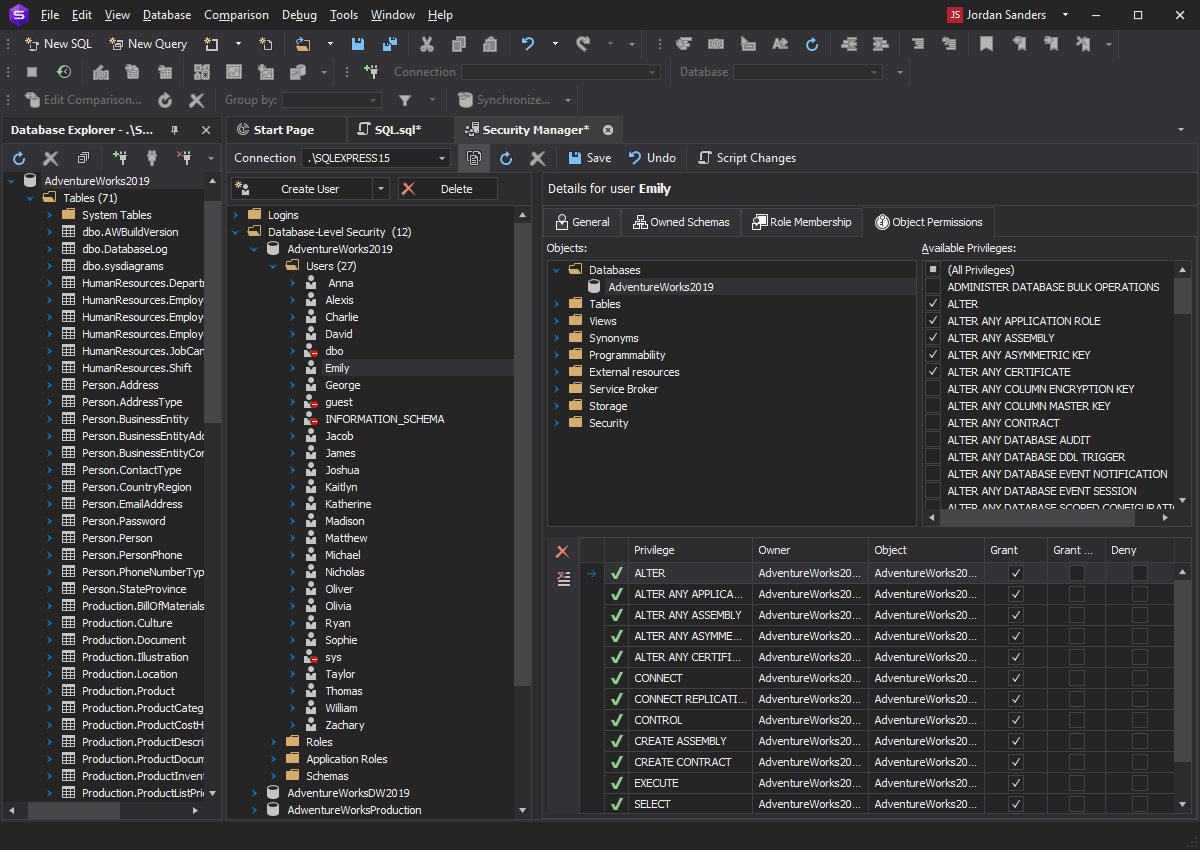Check the ALTER ANY CONTRACT privilege
This screenshot has height=850, width=1200.
[932, 422]
